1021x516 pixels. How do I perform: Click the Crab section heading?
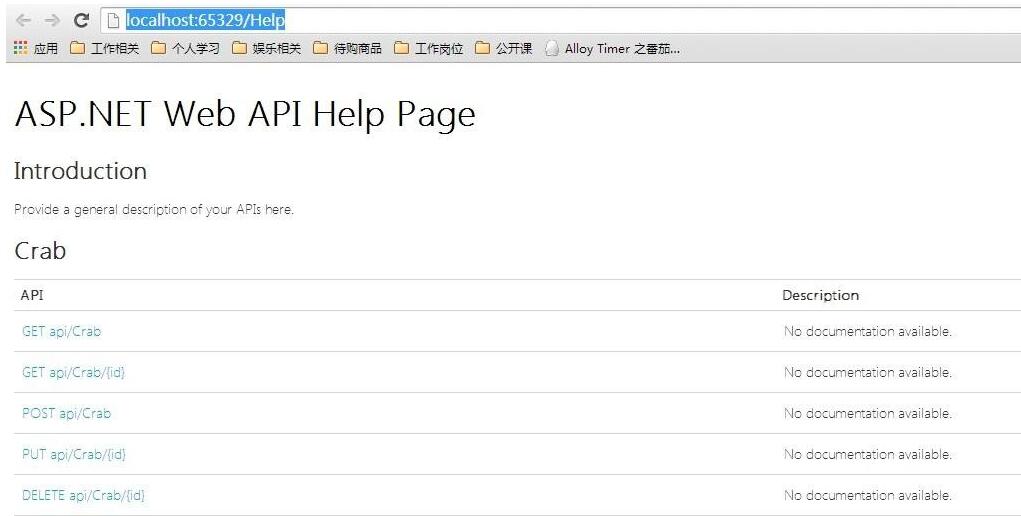[x=40, y=251]
